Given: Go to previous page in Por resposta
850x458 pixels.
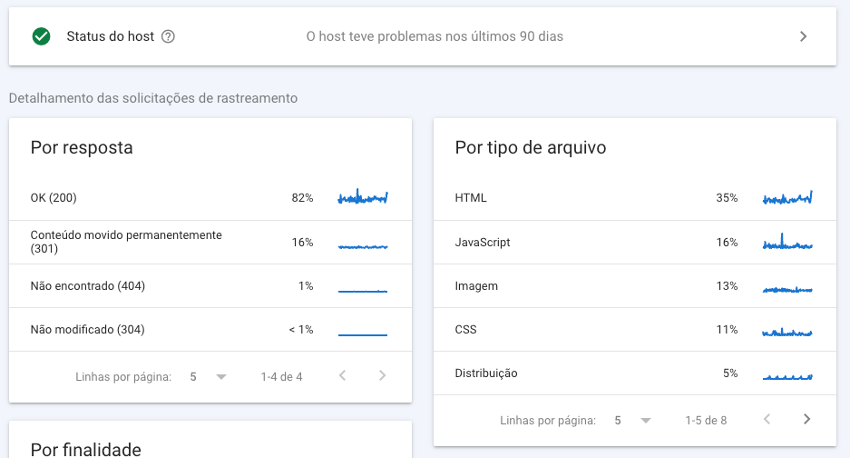Looking at the screenshot, I should [342, 376].
